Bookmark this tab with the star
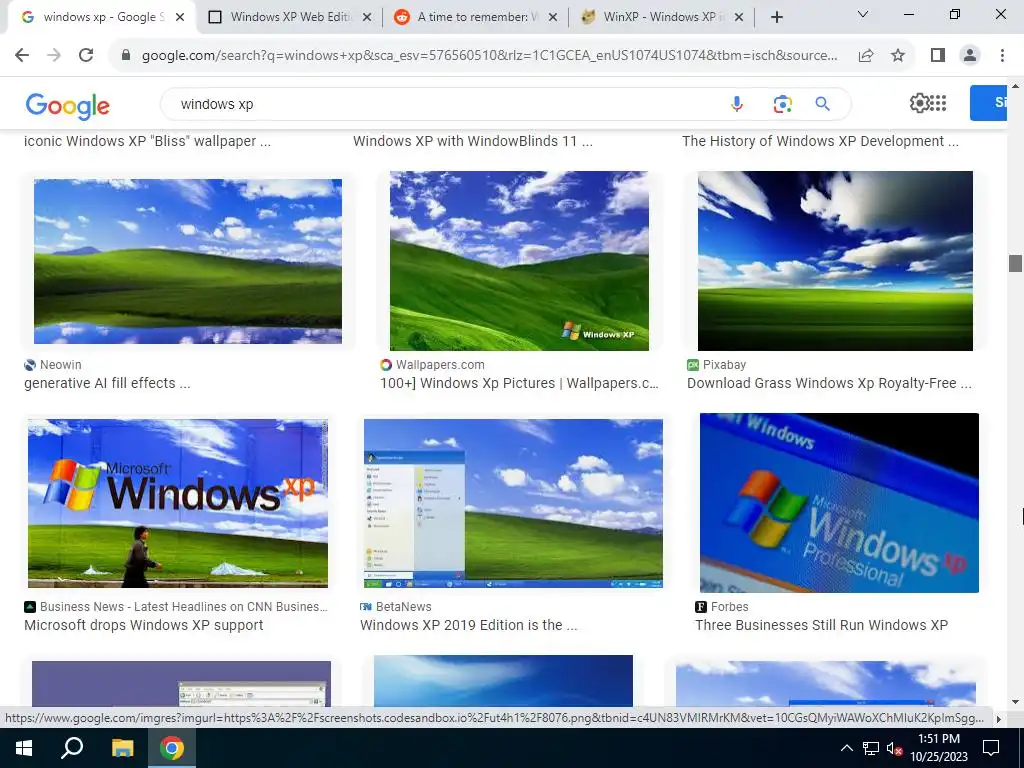 [898, 56]
